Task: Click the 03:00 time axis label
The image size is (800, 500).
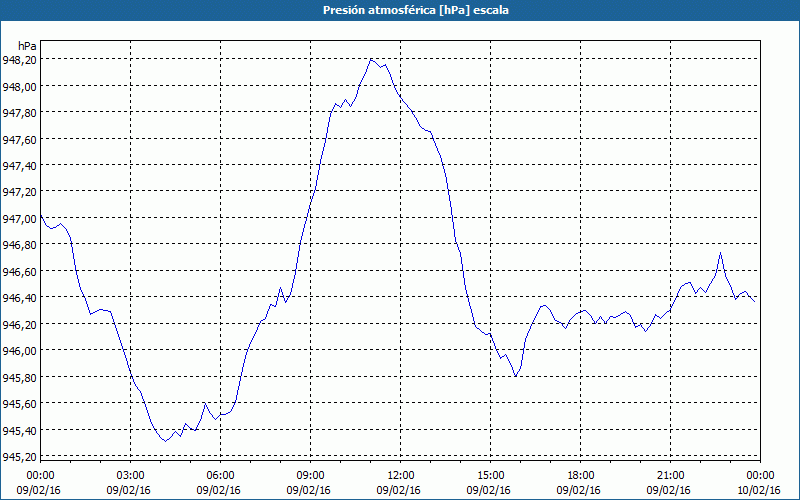Action: [x=131, y=476]
